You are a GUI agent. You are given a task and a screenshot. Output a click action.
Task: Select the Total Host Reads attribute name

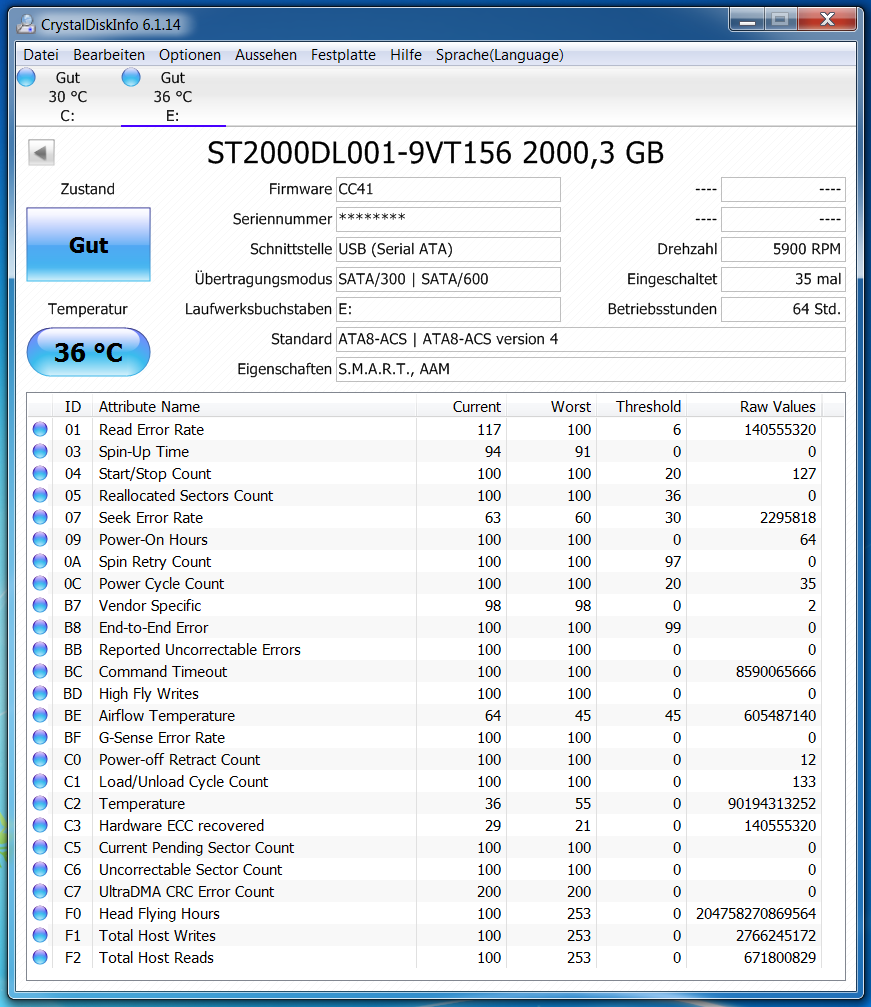click(156, 958)
